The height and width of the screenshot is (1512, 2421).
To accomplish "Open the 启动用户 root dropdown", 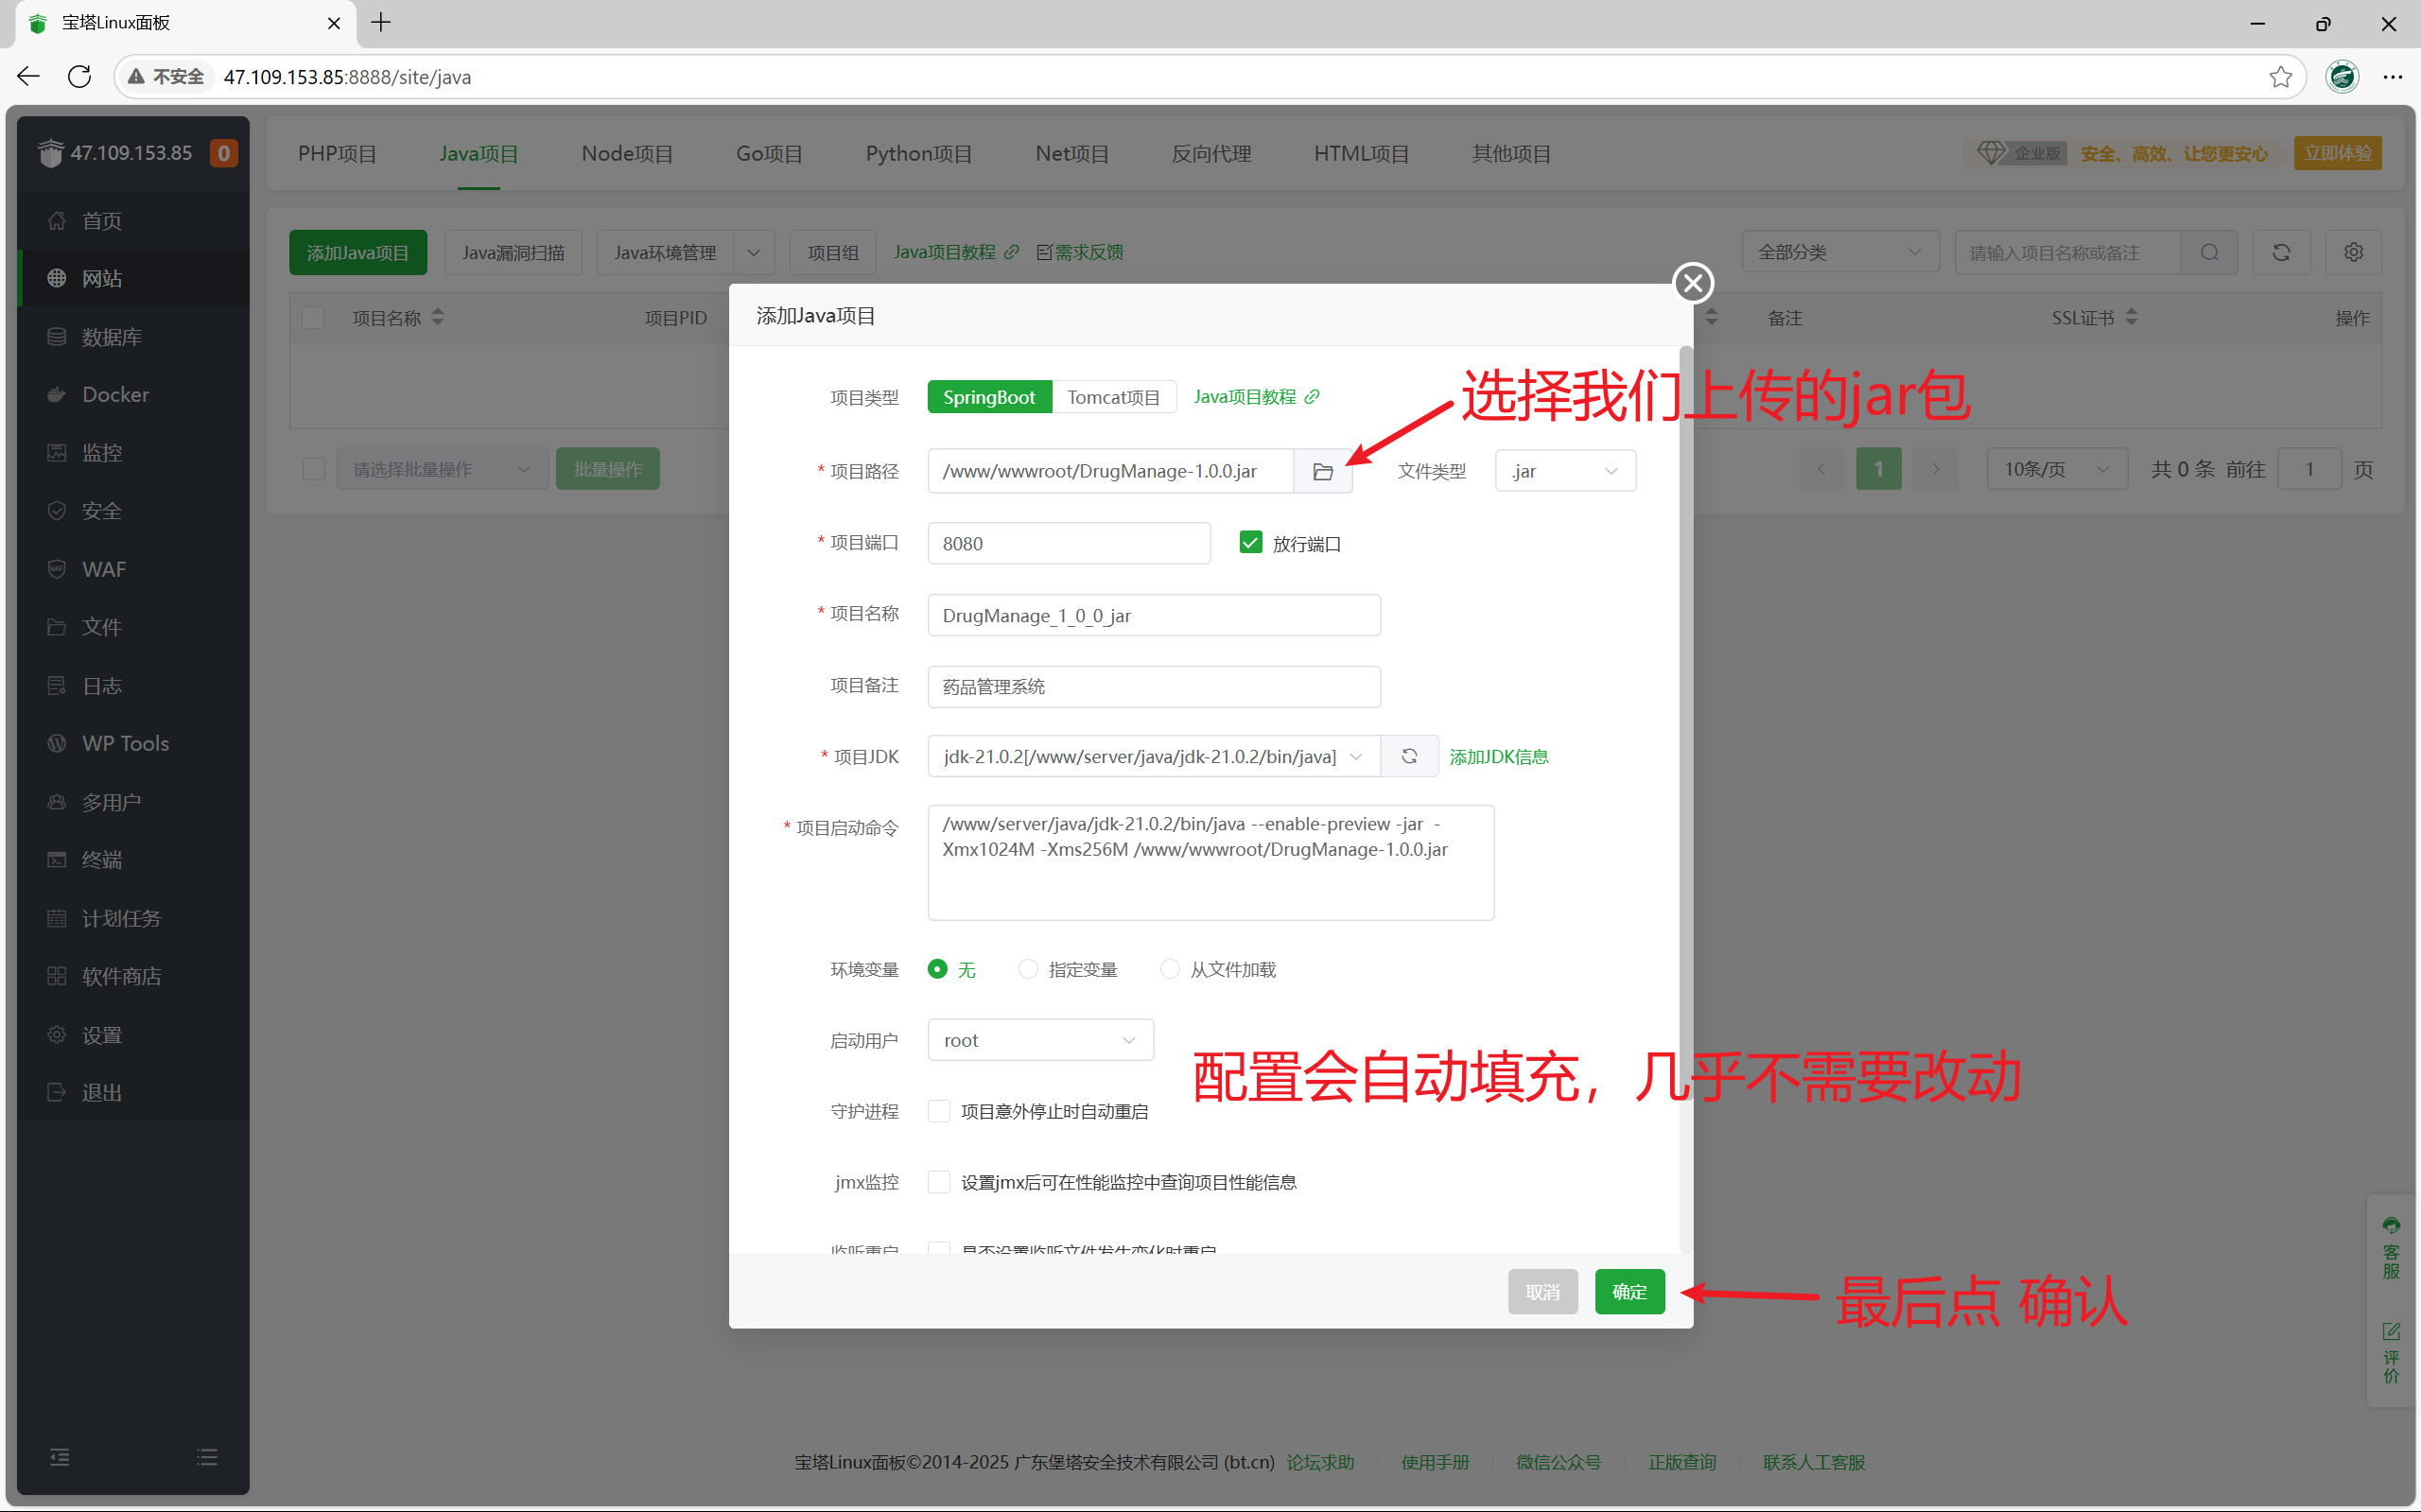I will click(x=1040, y=1039).
